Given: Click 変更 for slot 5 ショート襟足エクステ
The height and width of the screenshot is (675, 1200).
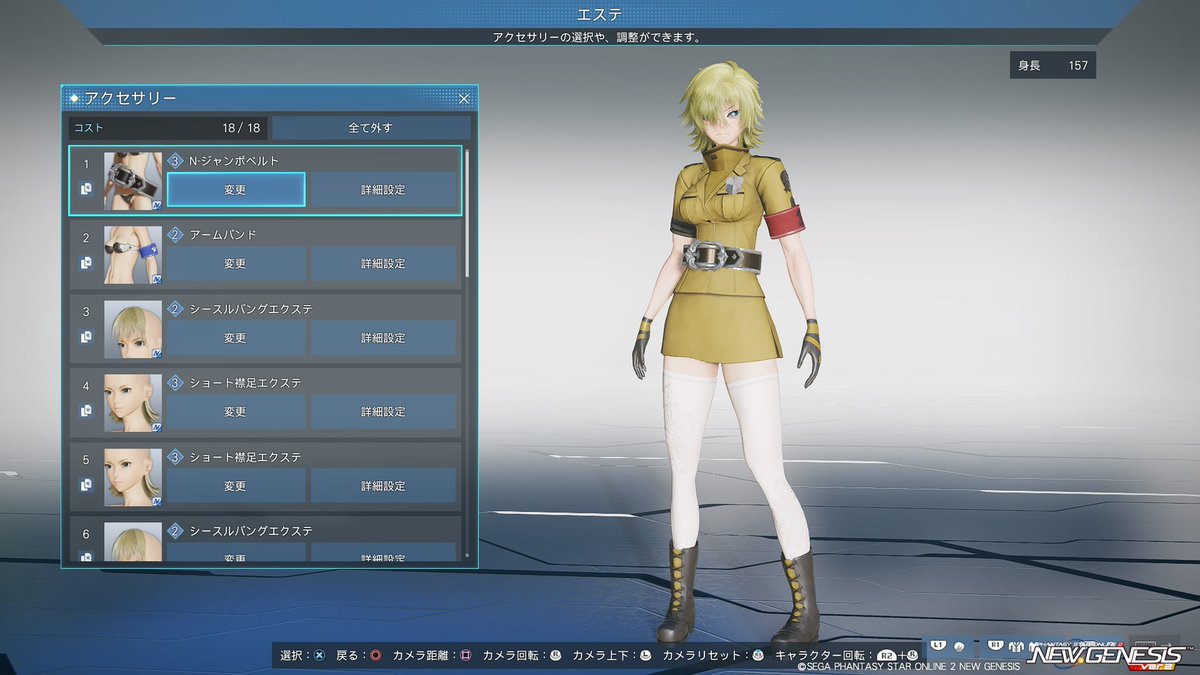Looking at the screenshot, I should [x=235, y=486].
